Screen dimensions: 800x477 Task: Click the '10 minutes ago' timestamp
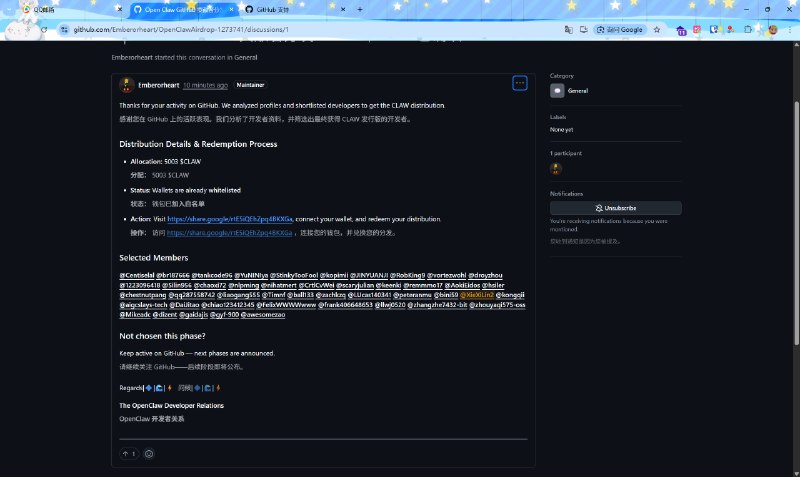pyautogui.click(x=205, y=85)
